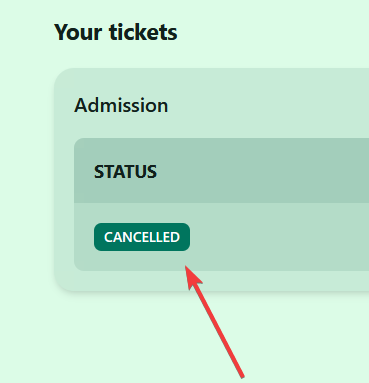Select the green CANCELLED pill label
Image resolution: width=369 pixels, height=383 pixels.
point(142,237)
